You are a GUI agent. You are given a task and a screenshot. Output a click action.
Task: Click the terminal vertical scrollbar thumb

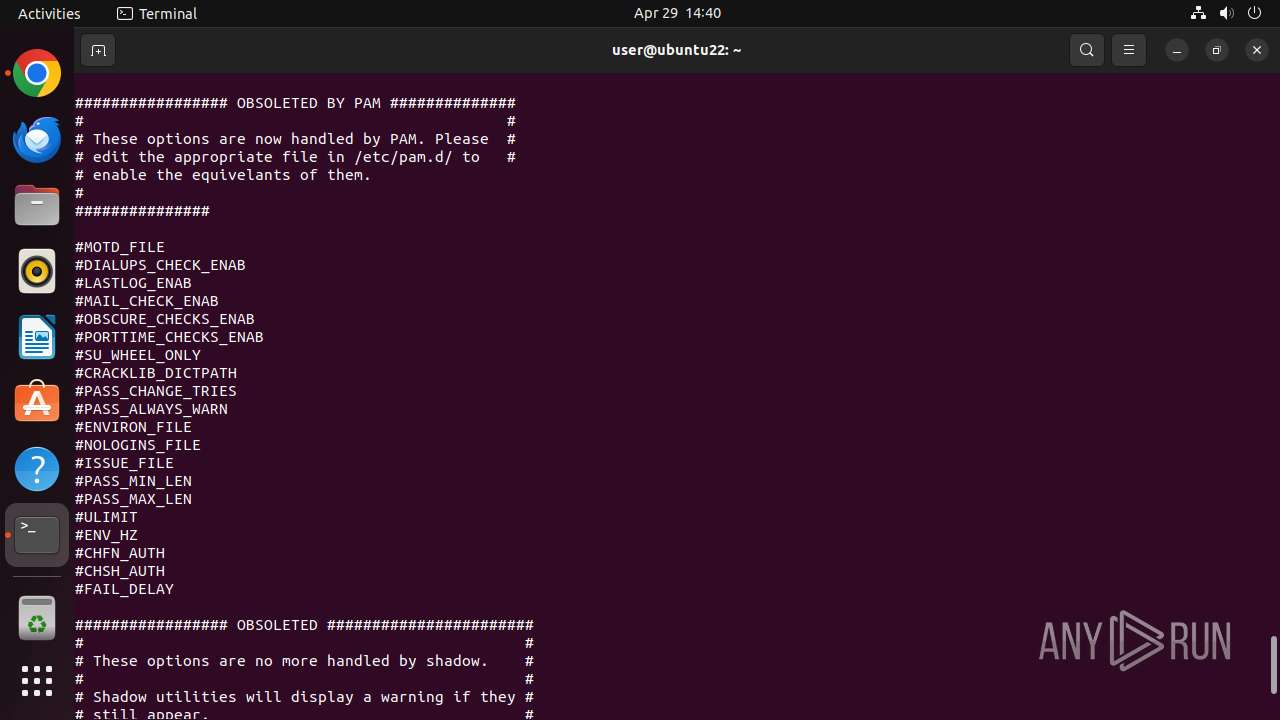[x=1273, y=664]
